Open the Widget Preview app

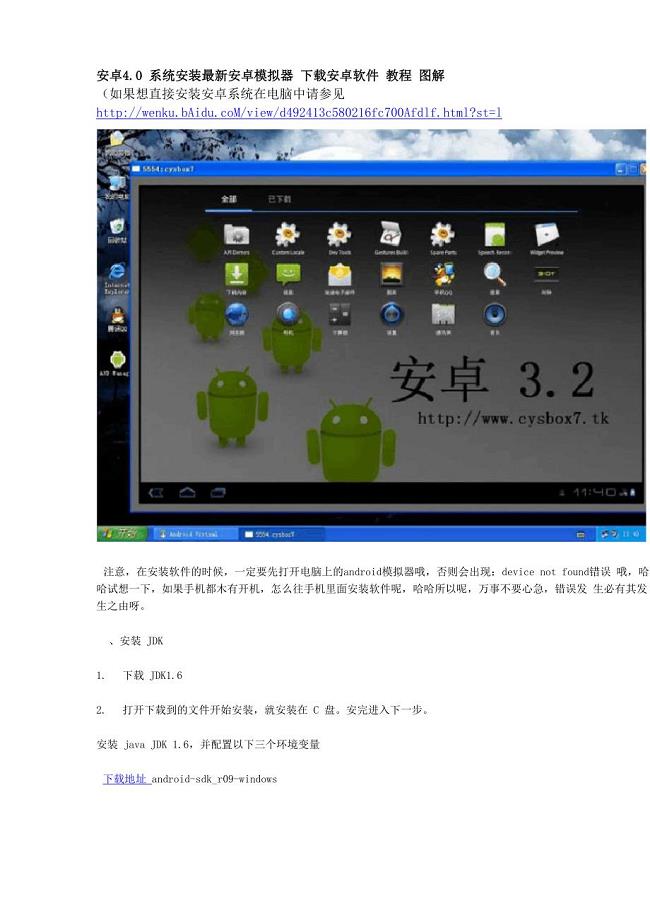tap(546, 236)
